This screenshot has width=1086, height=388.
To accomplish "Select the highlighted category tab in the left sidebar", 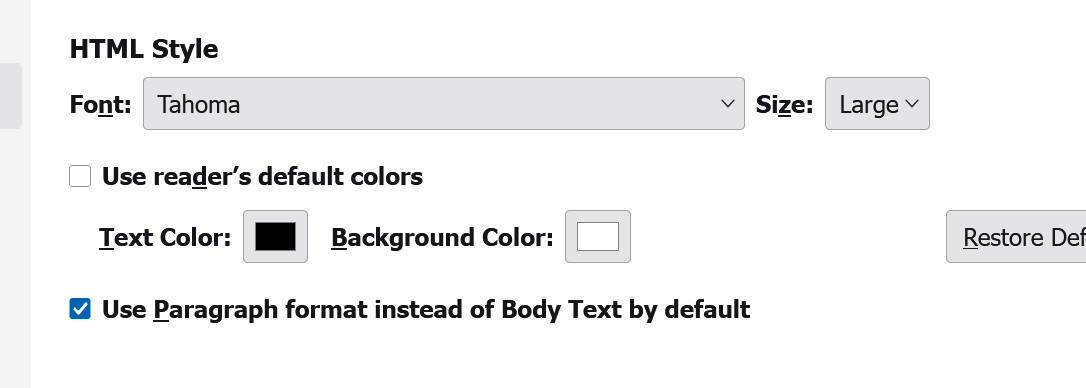I will point(11,96).
